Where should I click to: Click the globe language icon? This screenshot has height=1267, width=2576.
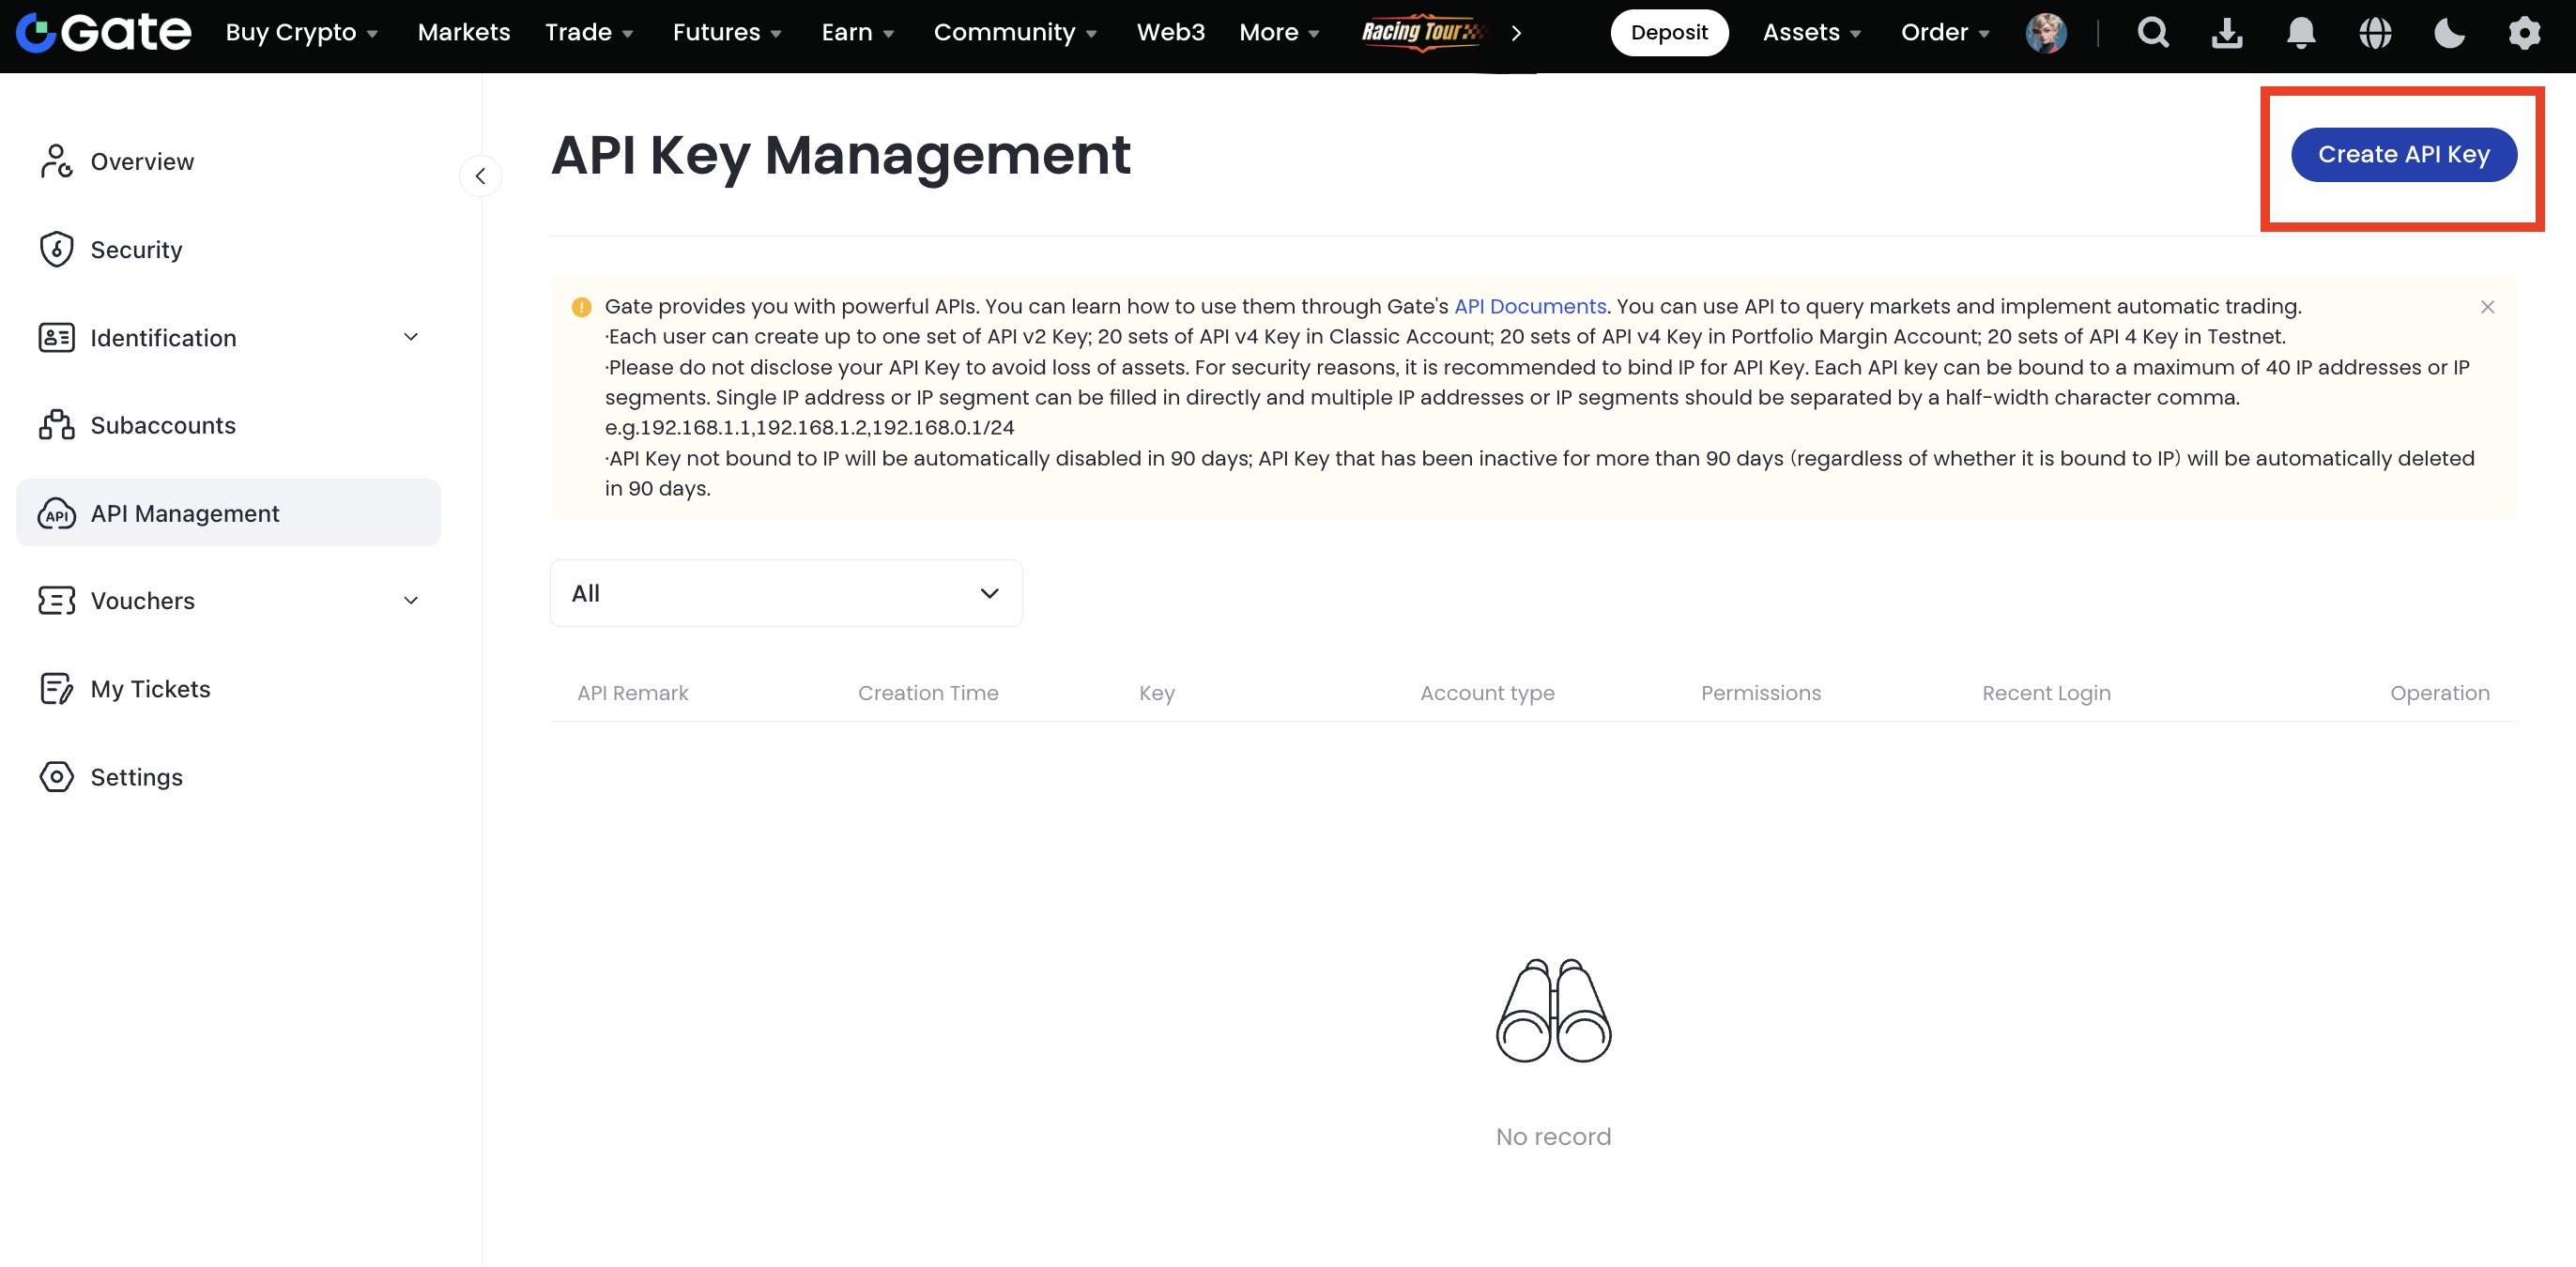(2375, 33)
